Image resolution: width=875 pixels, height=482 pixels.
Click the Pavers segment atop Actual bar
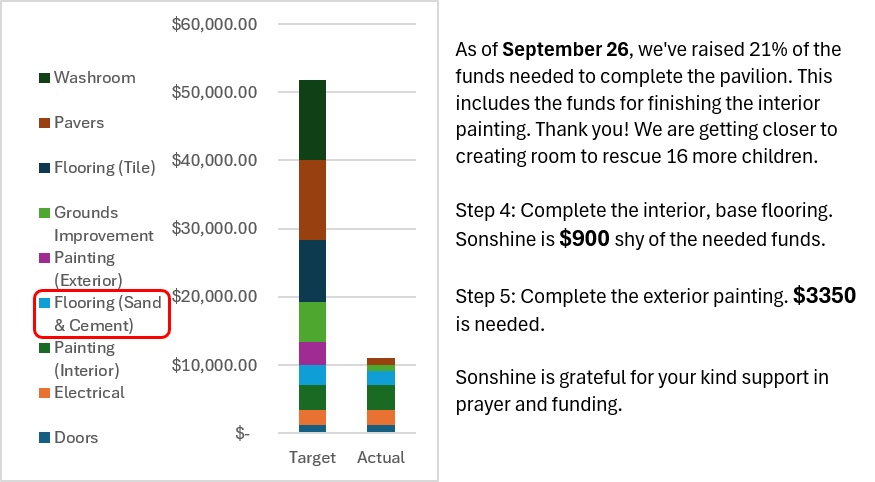pyautogui.click(x=381, y=362)
